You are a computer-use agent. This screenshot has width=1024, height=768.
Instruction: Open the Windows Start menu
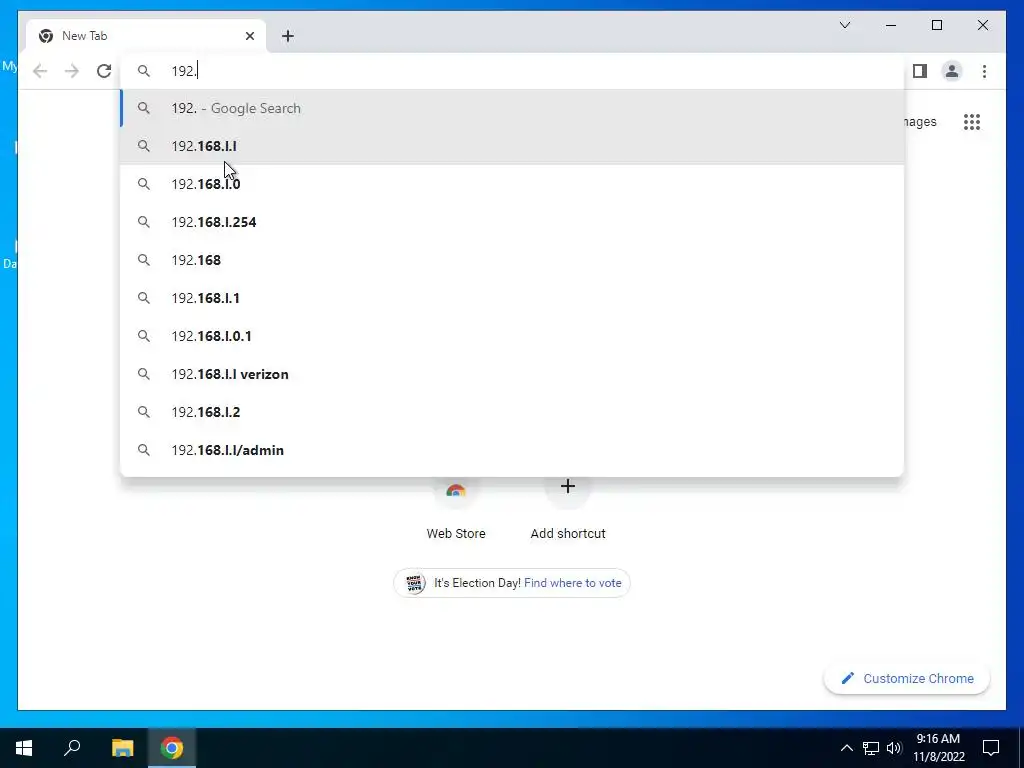coord(24,748)
